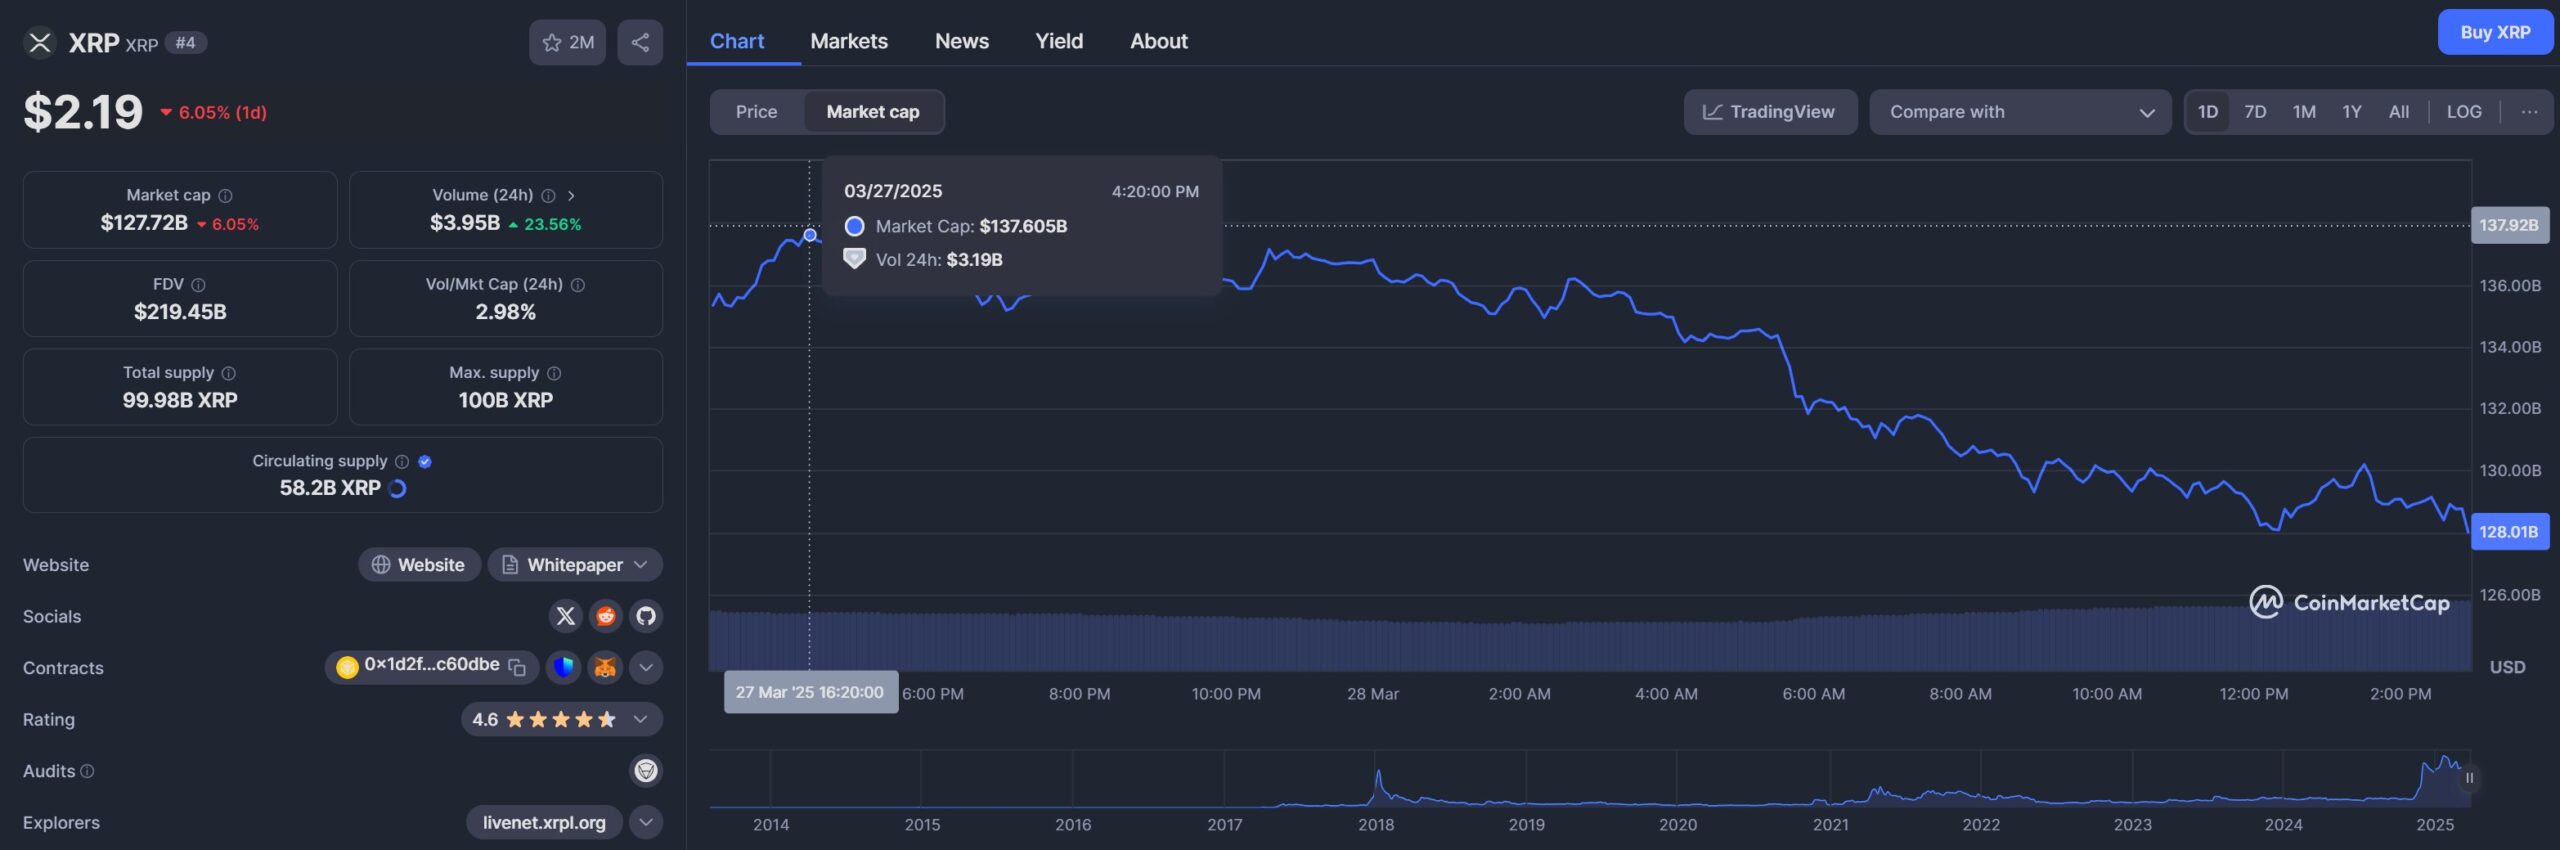Click the document icon beside Whitepaper
The height and width of the screenshot is (850, 2560).
point(510,565)
